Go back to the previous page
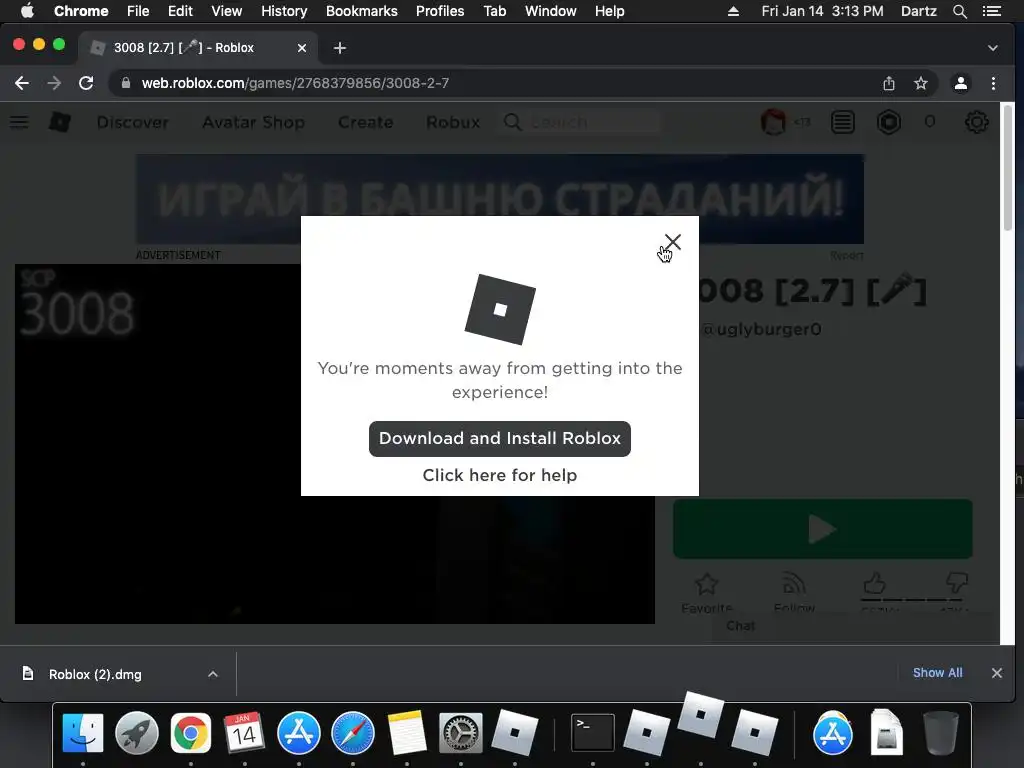Screen dimensions: 1024x768 tap(22, 83)
